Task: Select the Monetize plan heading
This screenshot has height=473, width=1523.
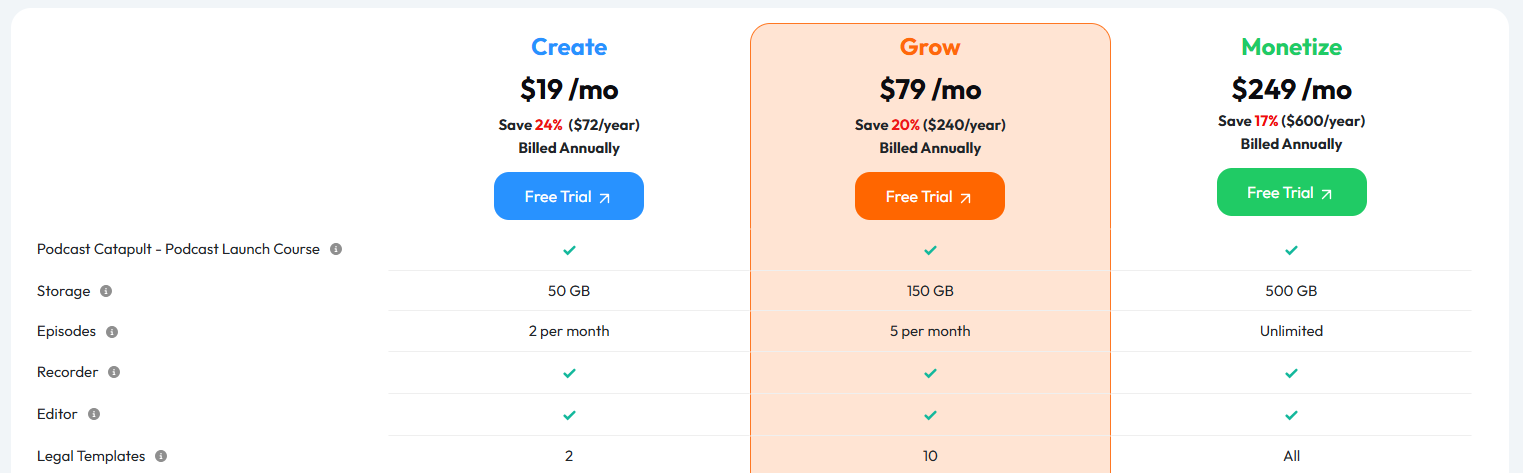Action: (1291, 47)
